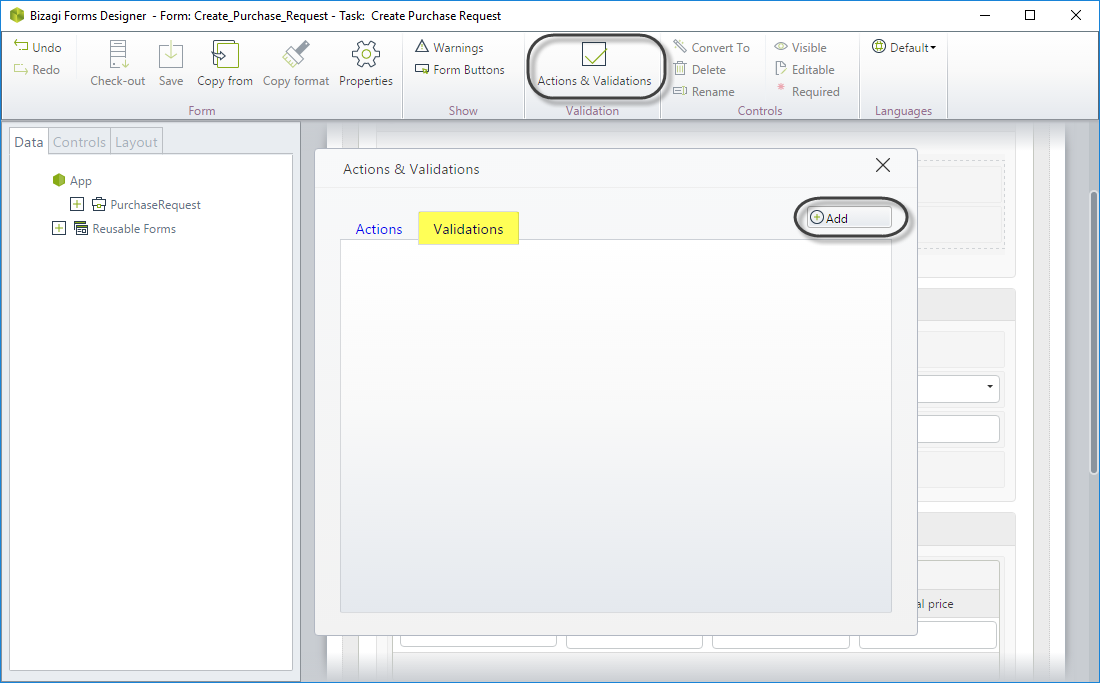
Task: Maximize the Forms Designer window
Action: pos(1030,15)
